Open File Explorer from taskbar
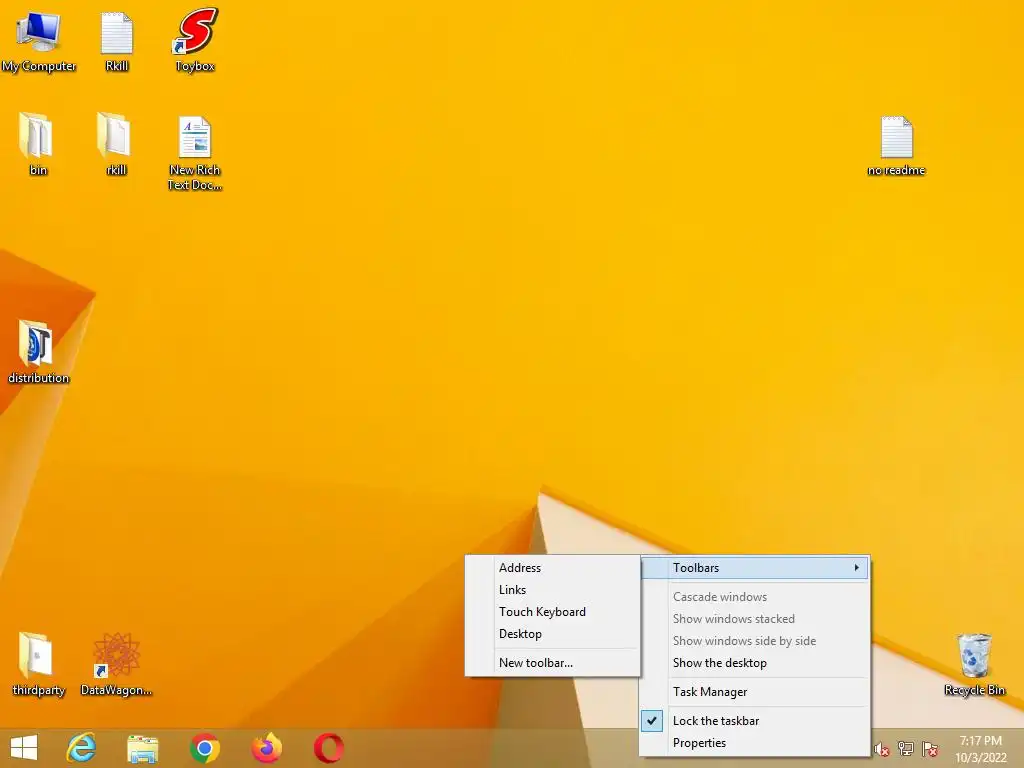 (142, 748)
